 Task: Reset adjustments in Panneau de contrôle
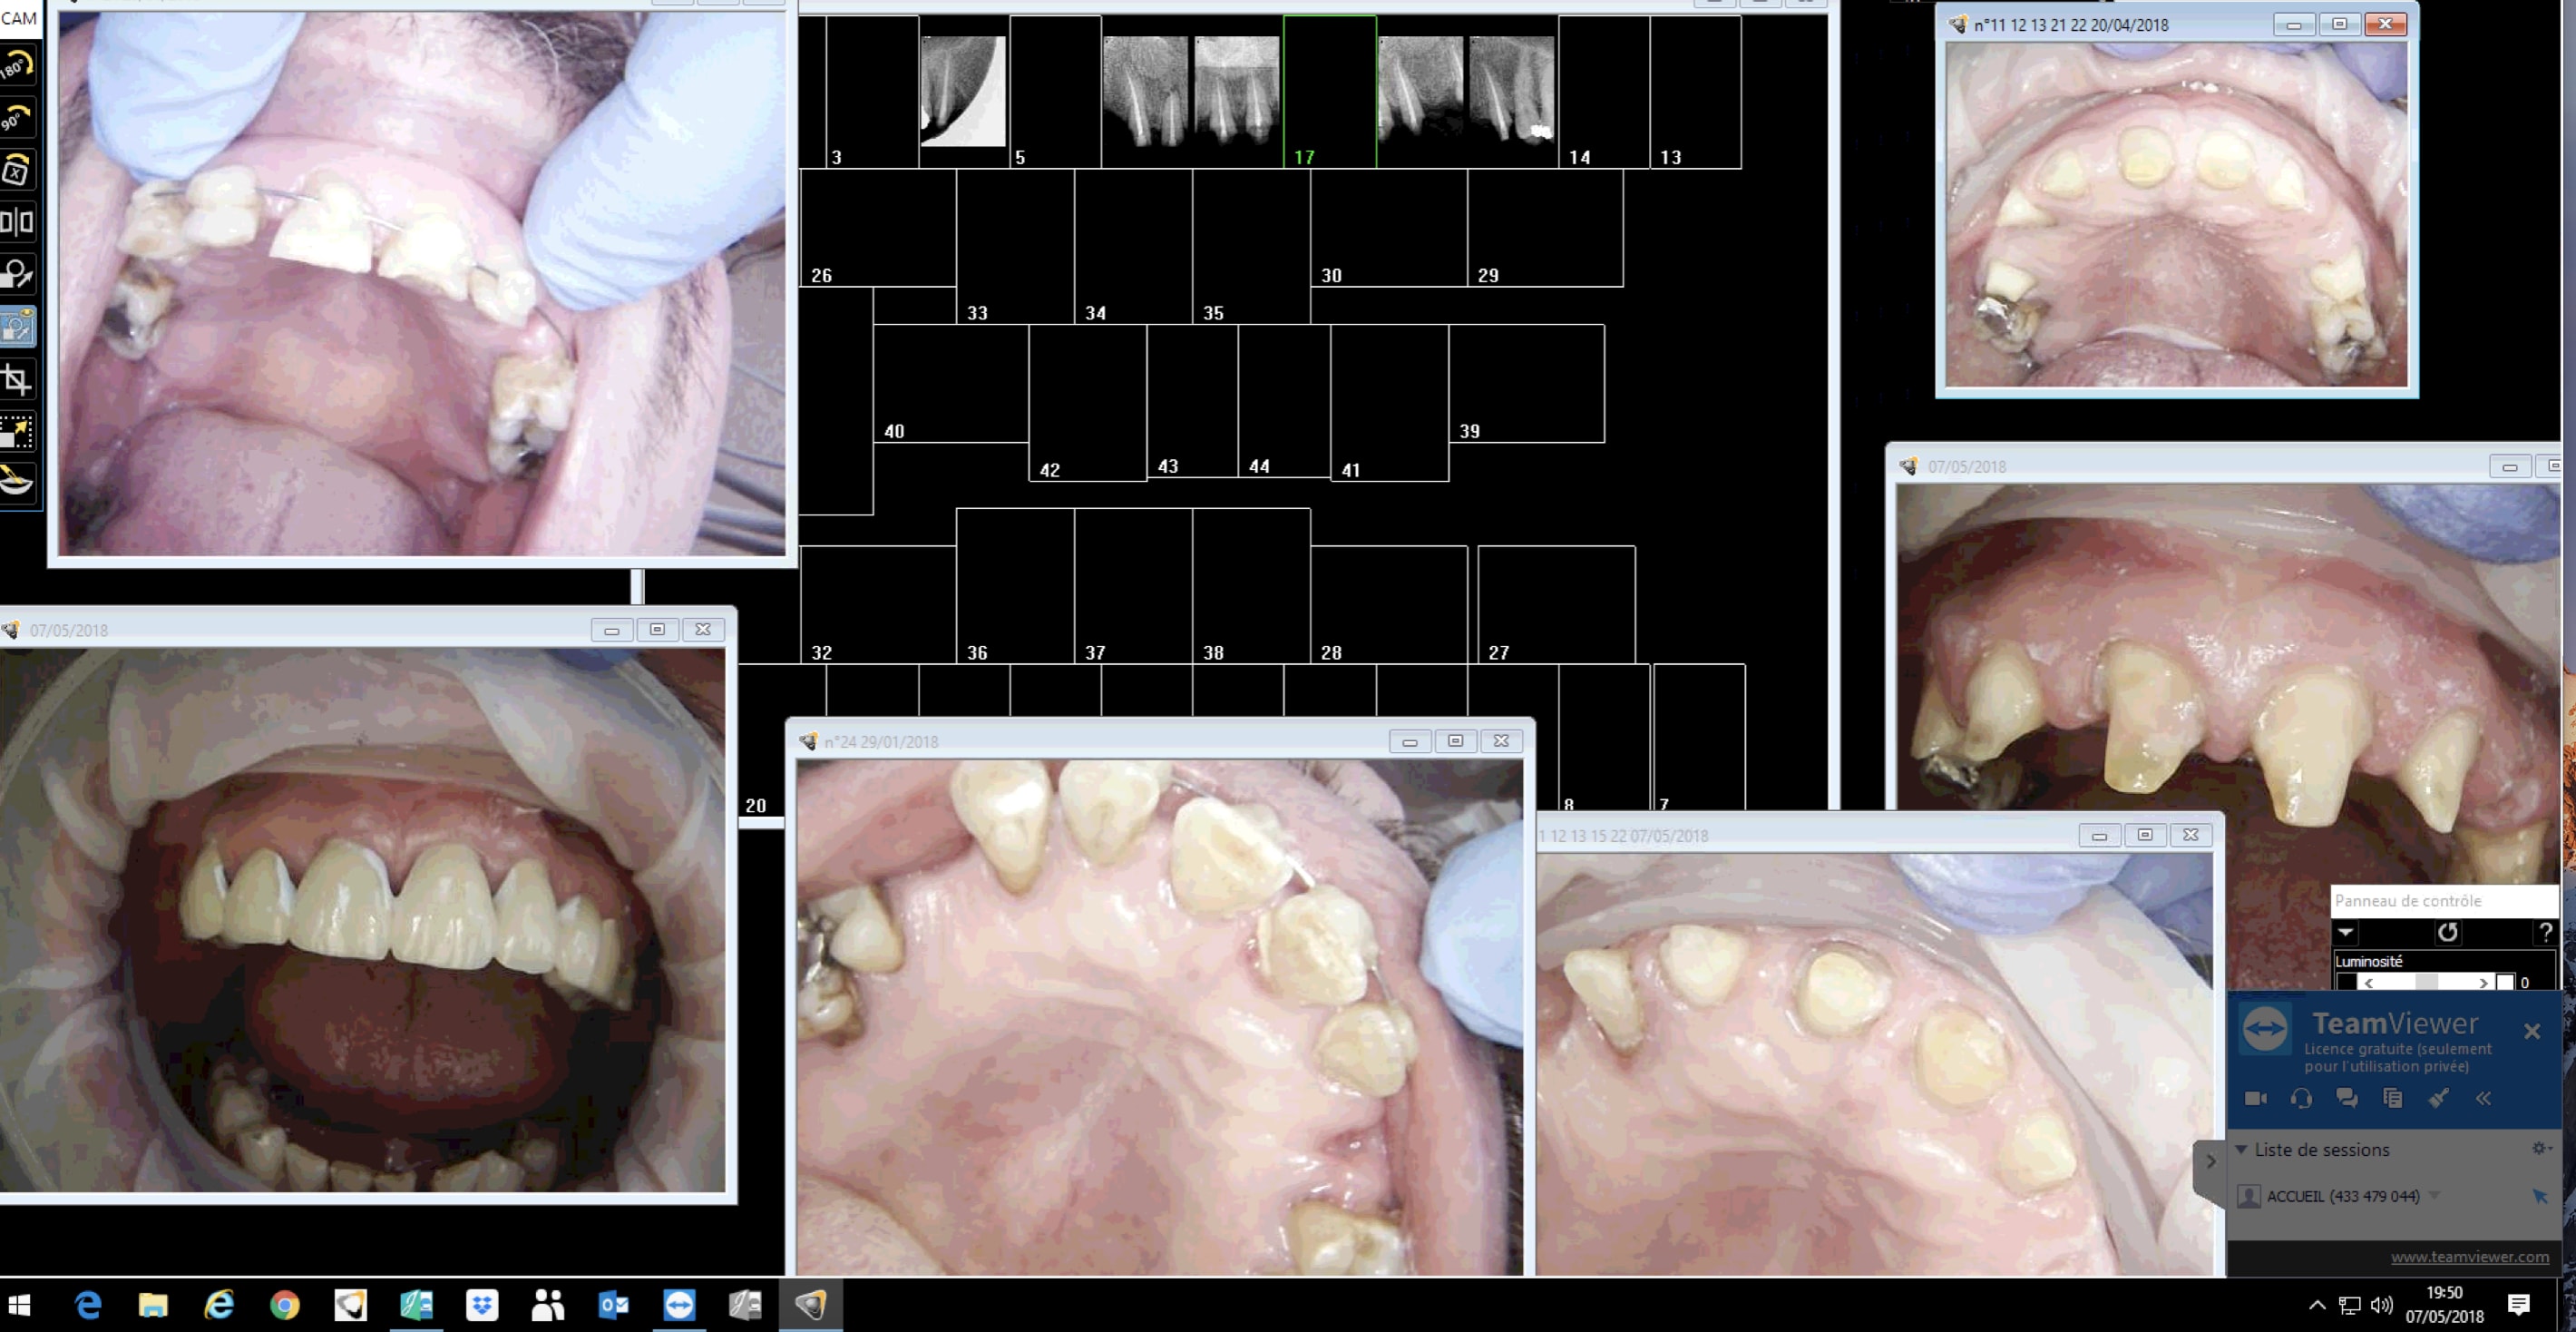(2447, 932)
